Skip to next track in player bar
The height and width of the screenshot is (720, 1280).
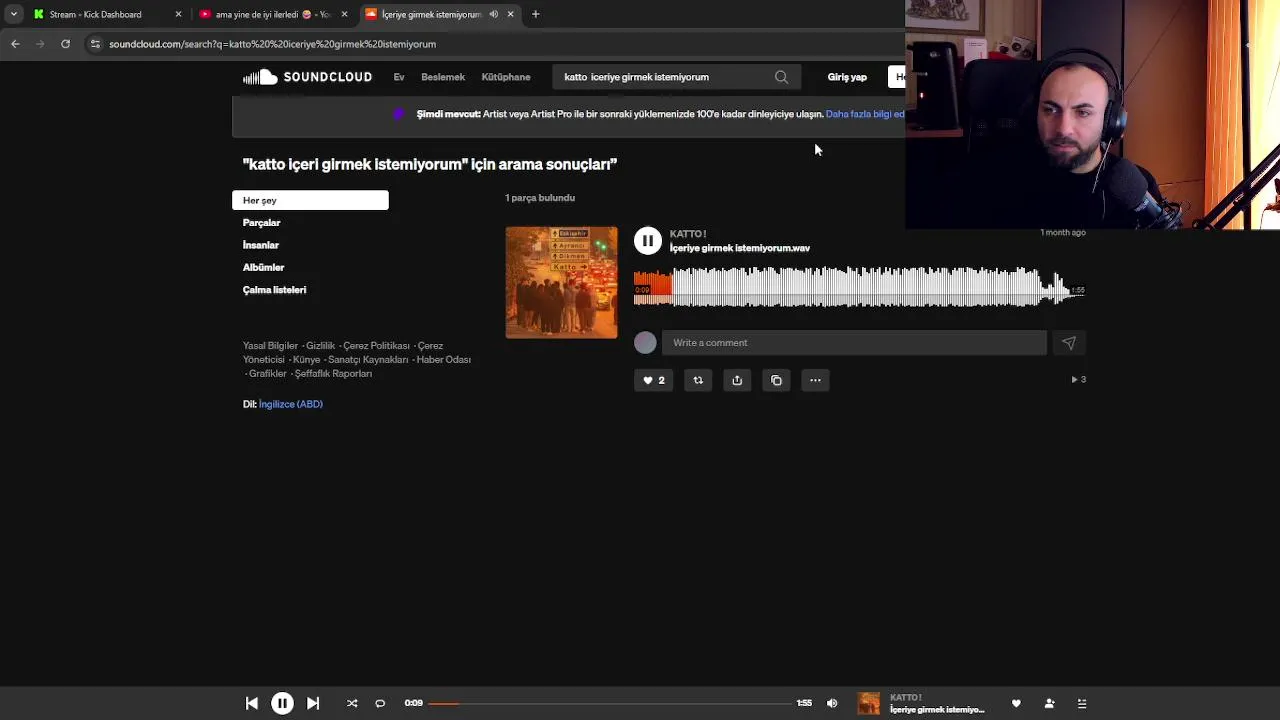(x=313, y=704)
